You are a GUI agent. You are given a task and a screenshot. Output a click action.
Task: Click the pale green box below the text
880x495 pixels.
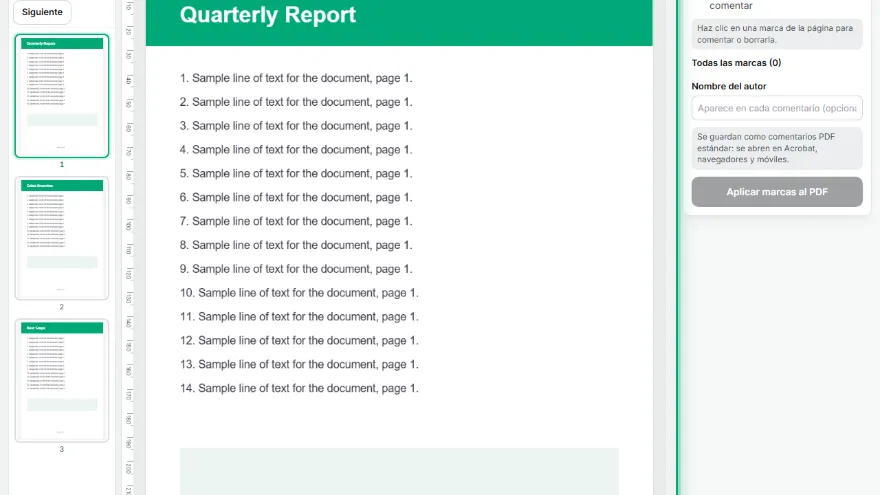click(399, 471)
